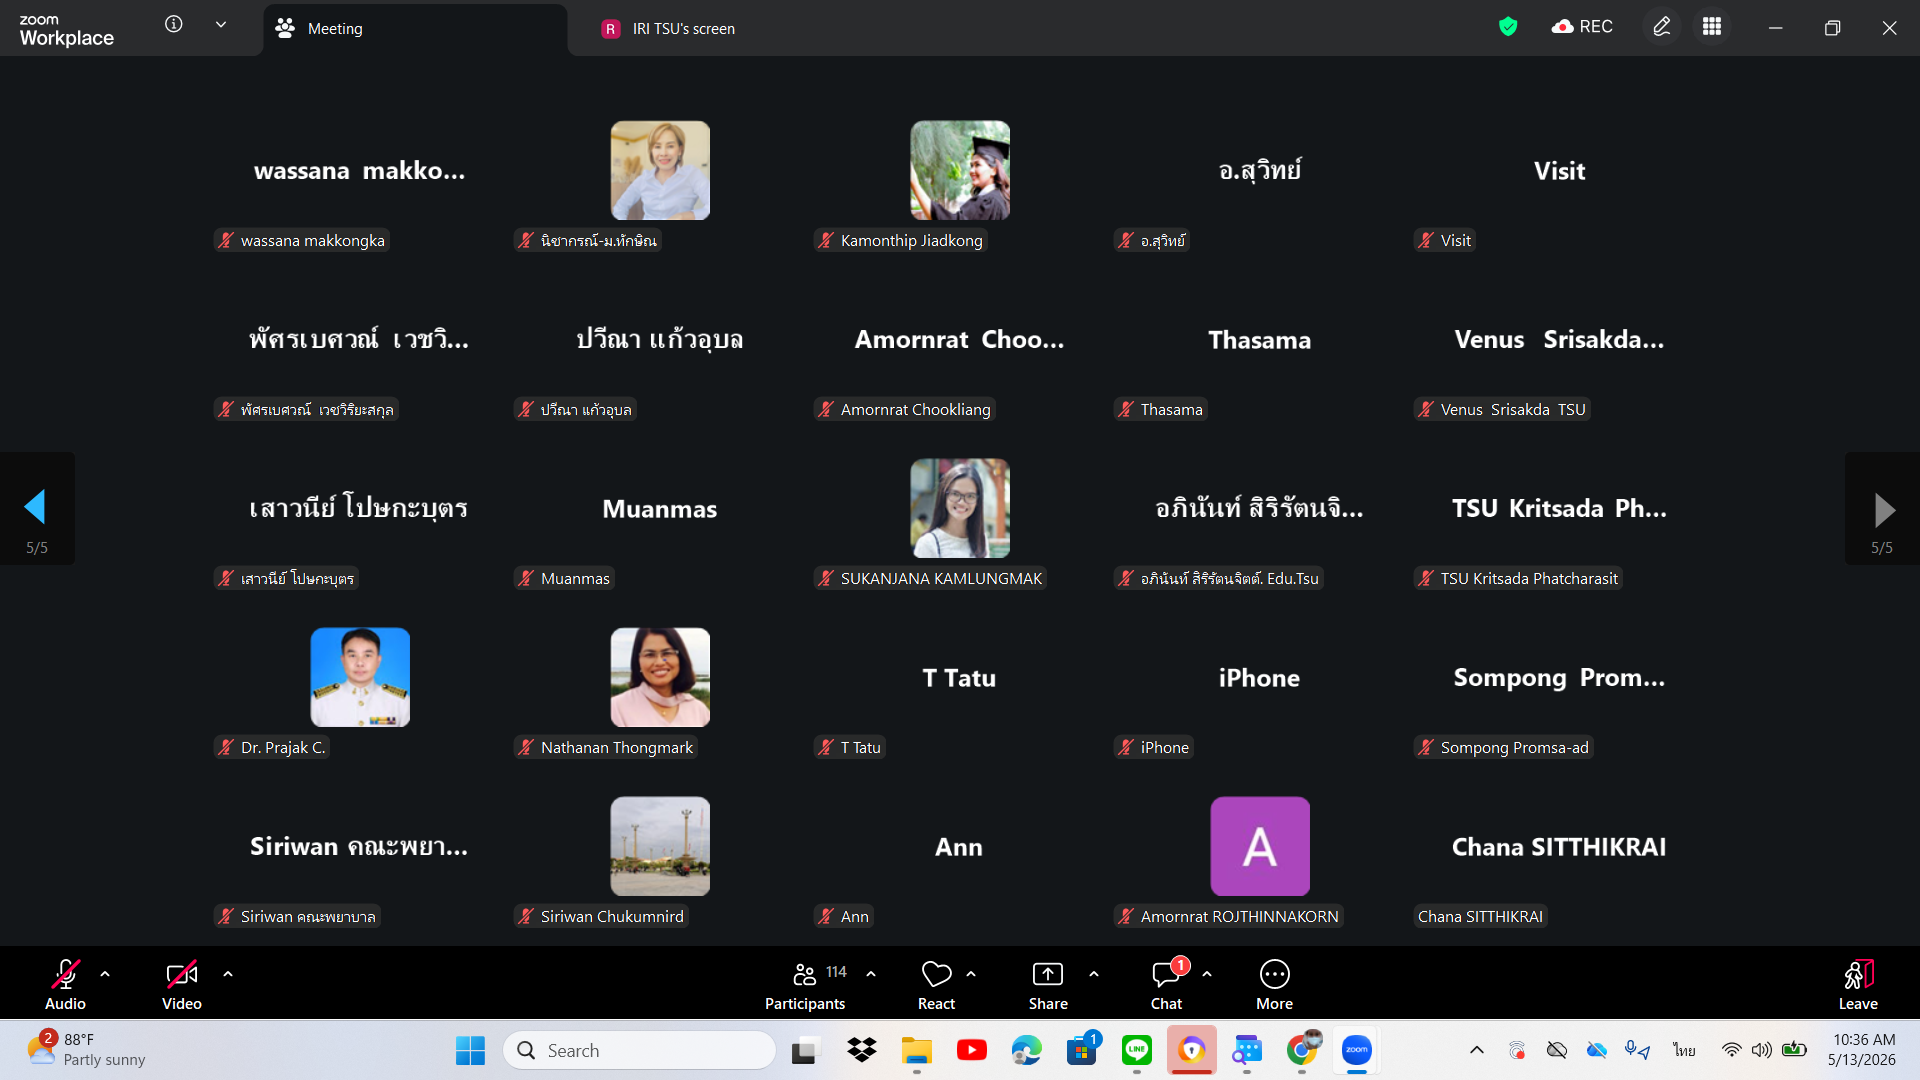Click Leave meeting button
1920x1080 pixels.
pos(1858,984)
